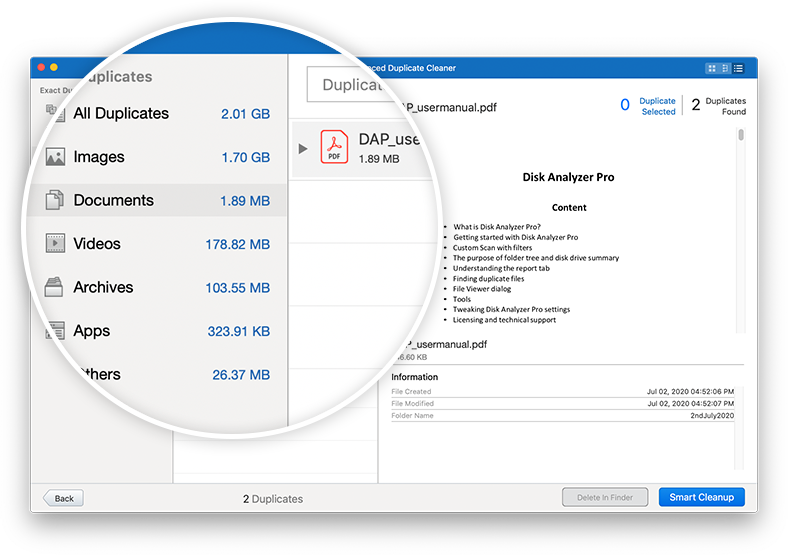Viewport: 788px width, 555px height.
Task: Click the 103.55 MB Archives size
Action: click(x=238, y=288)
